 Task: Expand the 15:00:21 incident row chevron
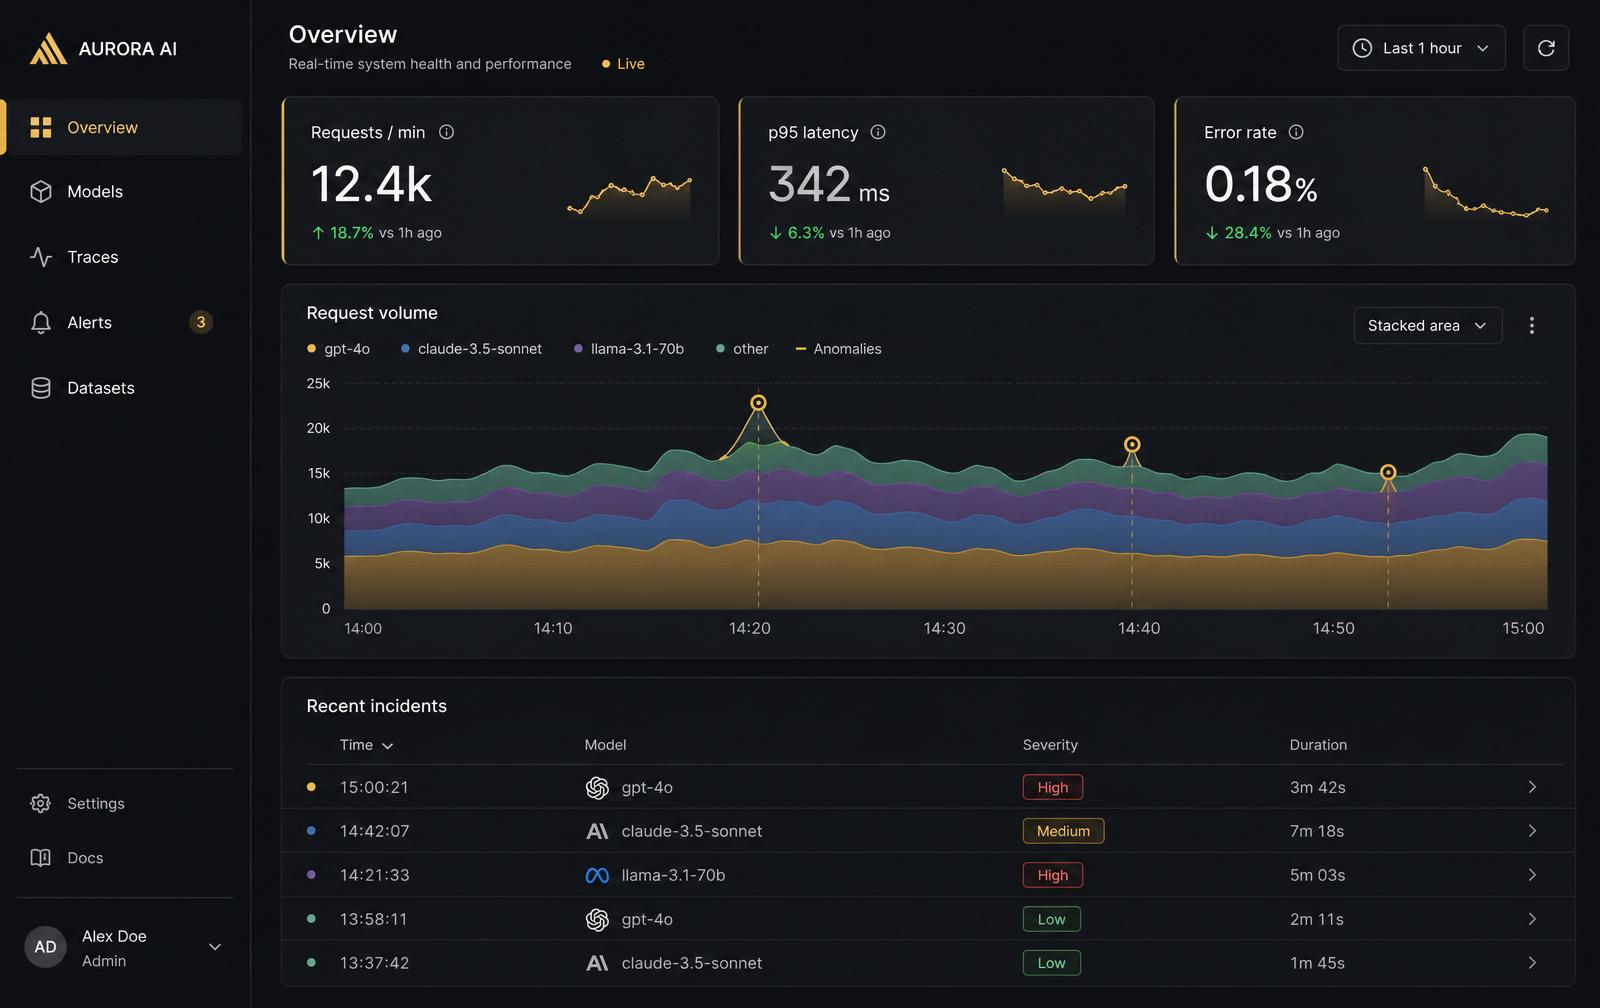coord(1531,787)
